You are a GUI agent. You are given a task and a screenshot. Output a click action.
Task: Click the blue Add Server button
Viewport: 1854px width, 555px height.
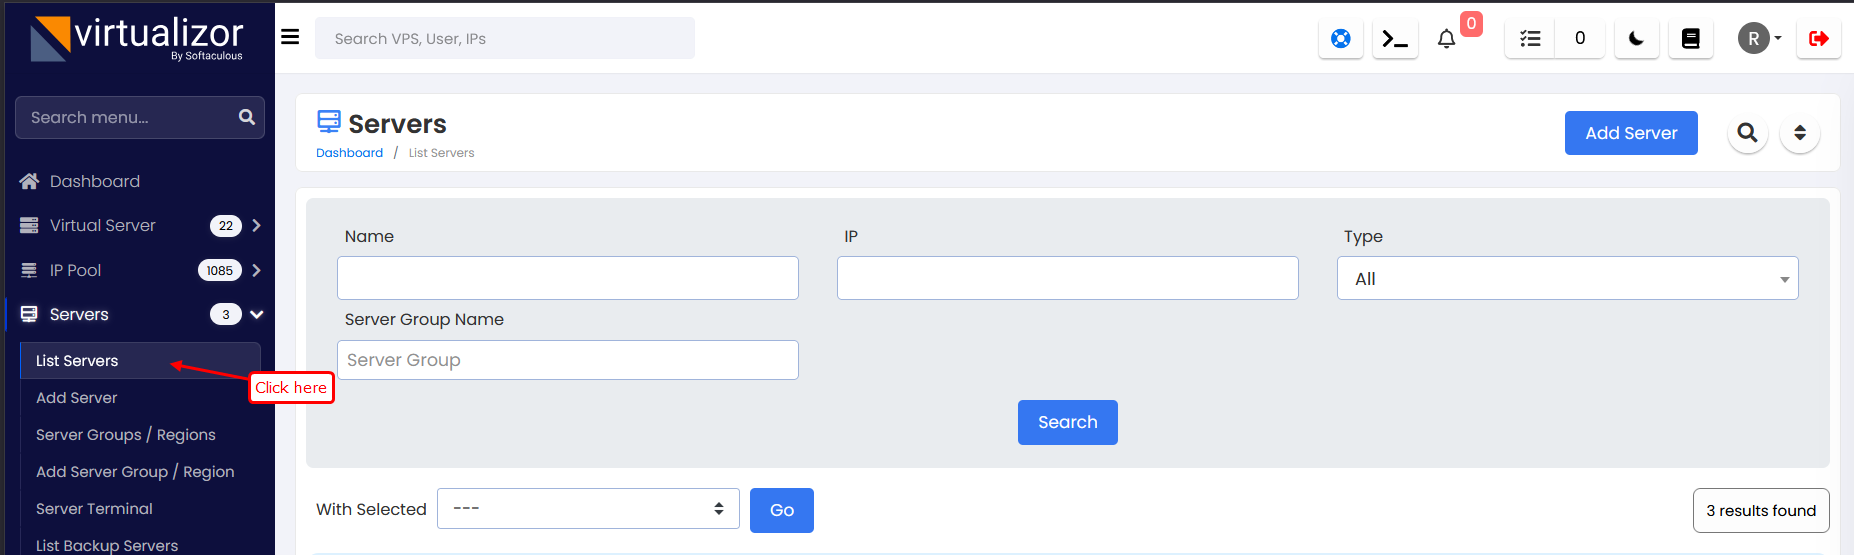point(1630,133)
